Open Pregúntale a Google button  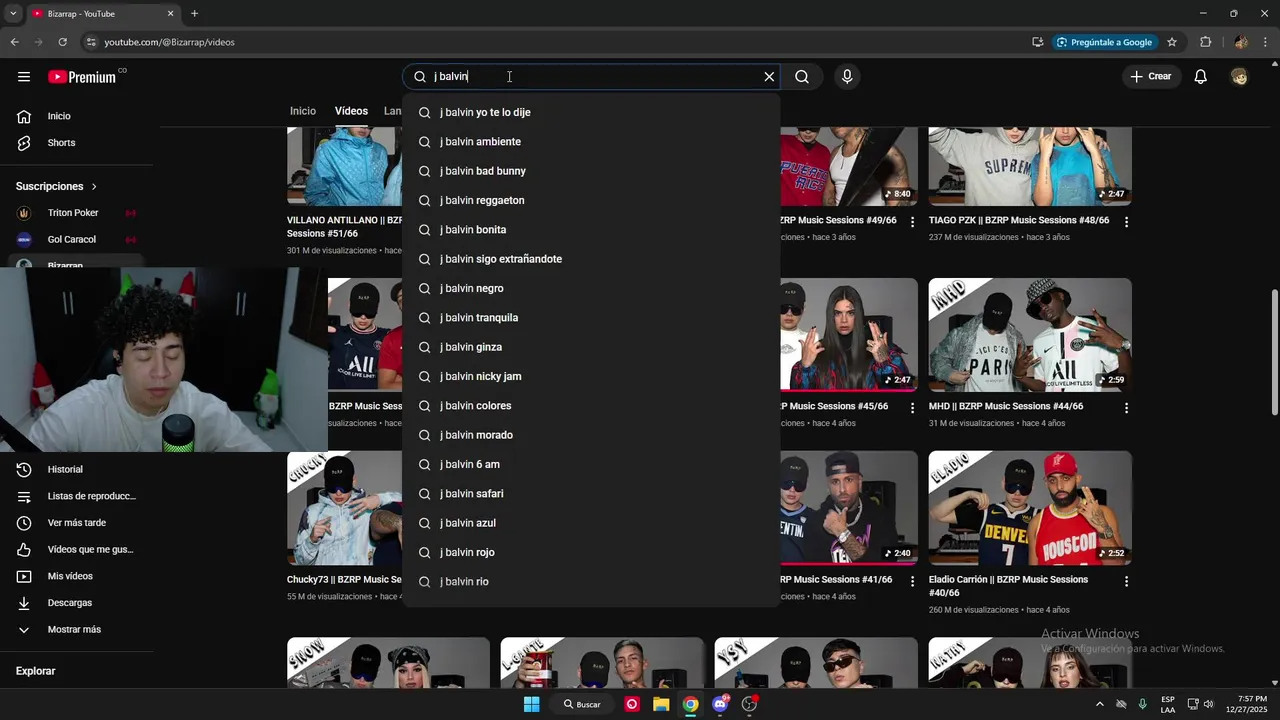1104,42
